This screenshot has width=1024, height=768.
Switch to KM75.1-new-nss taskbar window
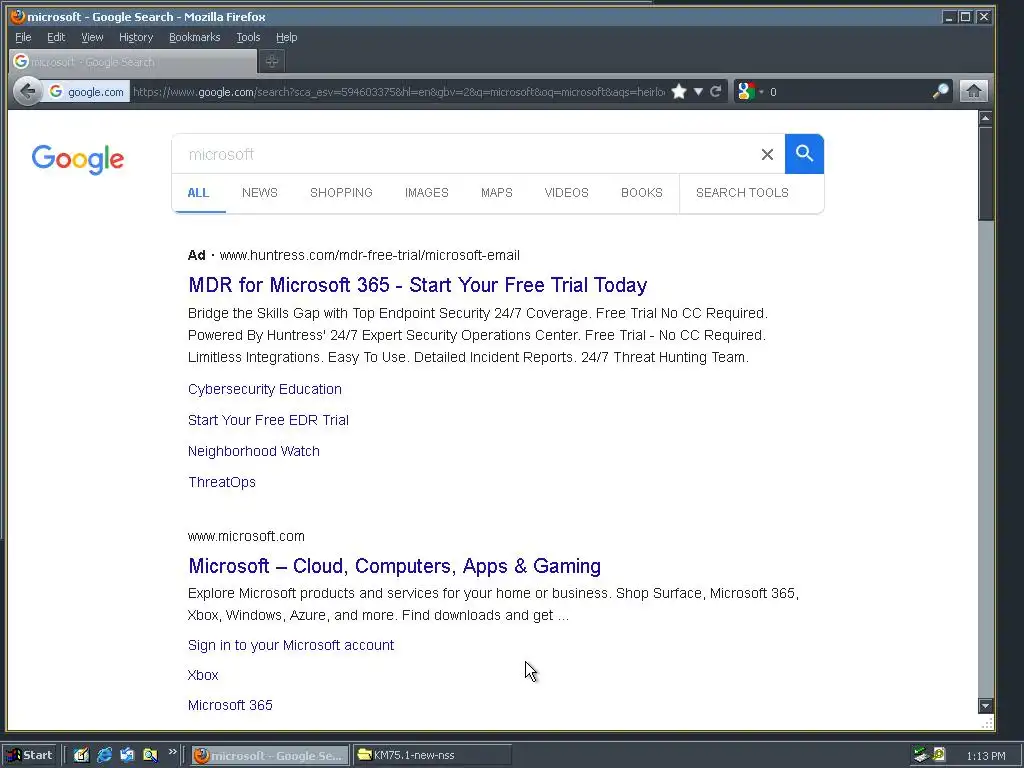pyautogui.click(x=432, y=756)
